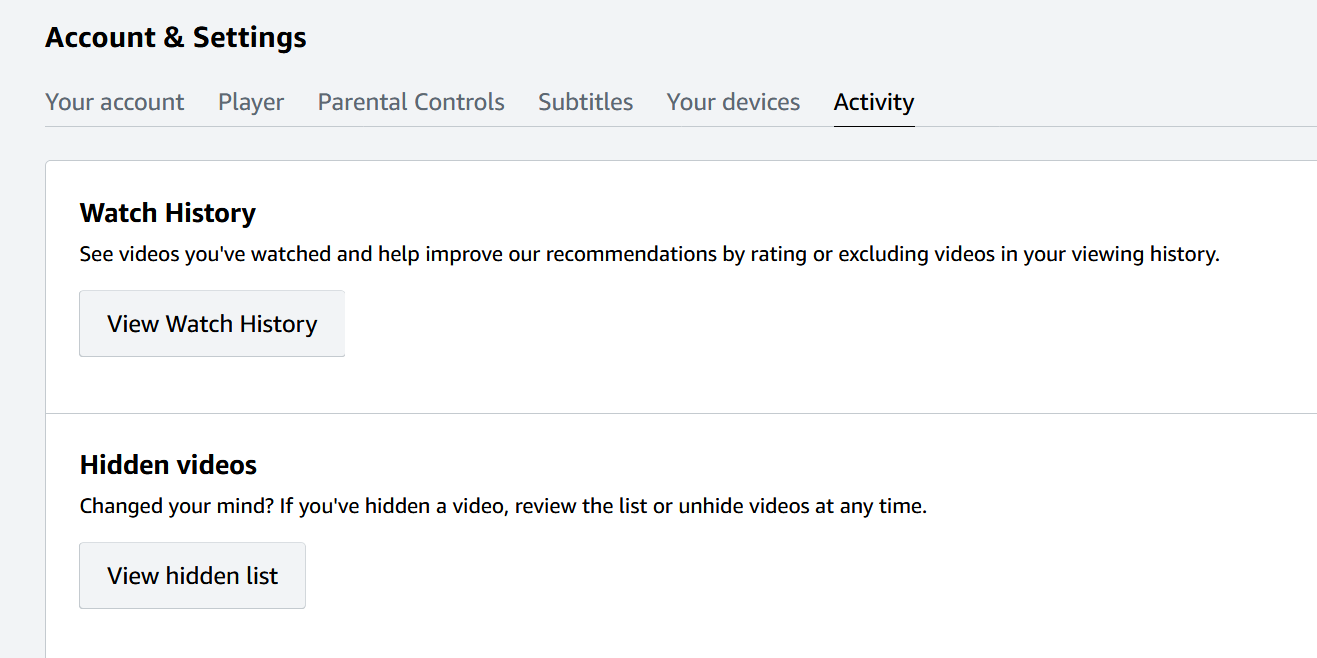Open the Your devices tab

click(733, 102)
